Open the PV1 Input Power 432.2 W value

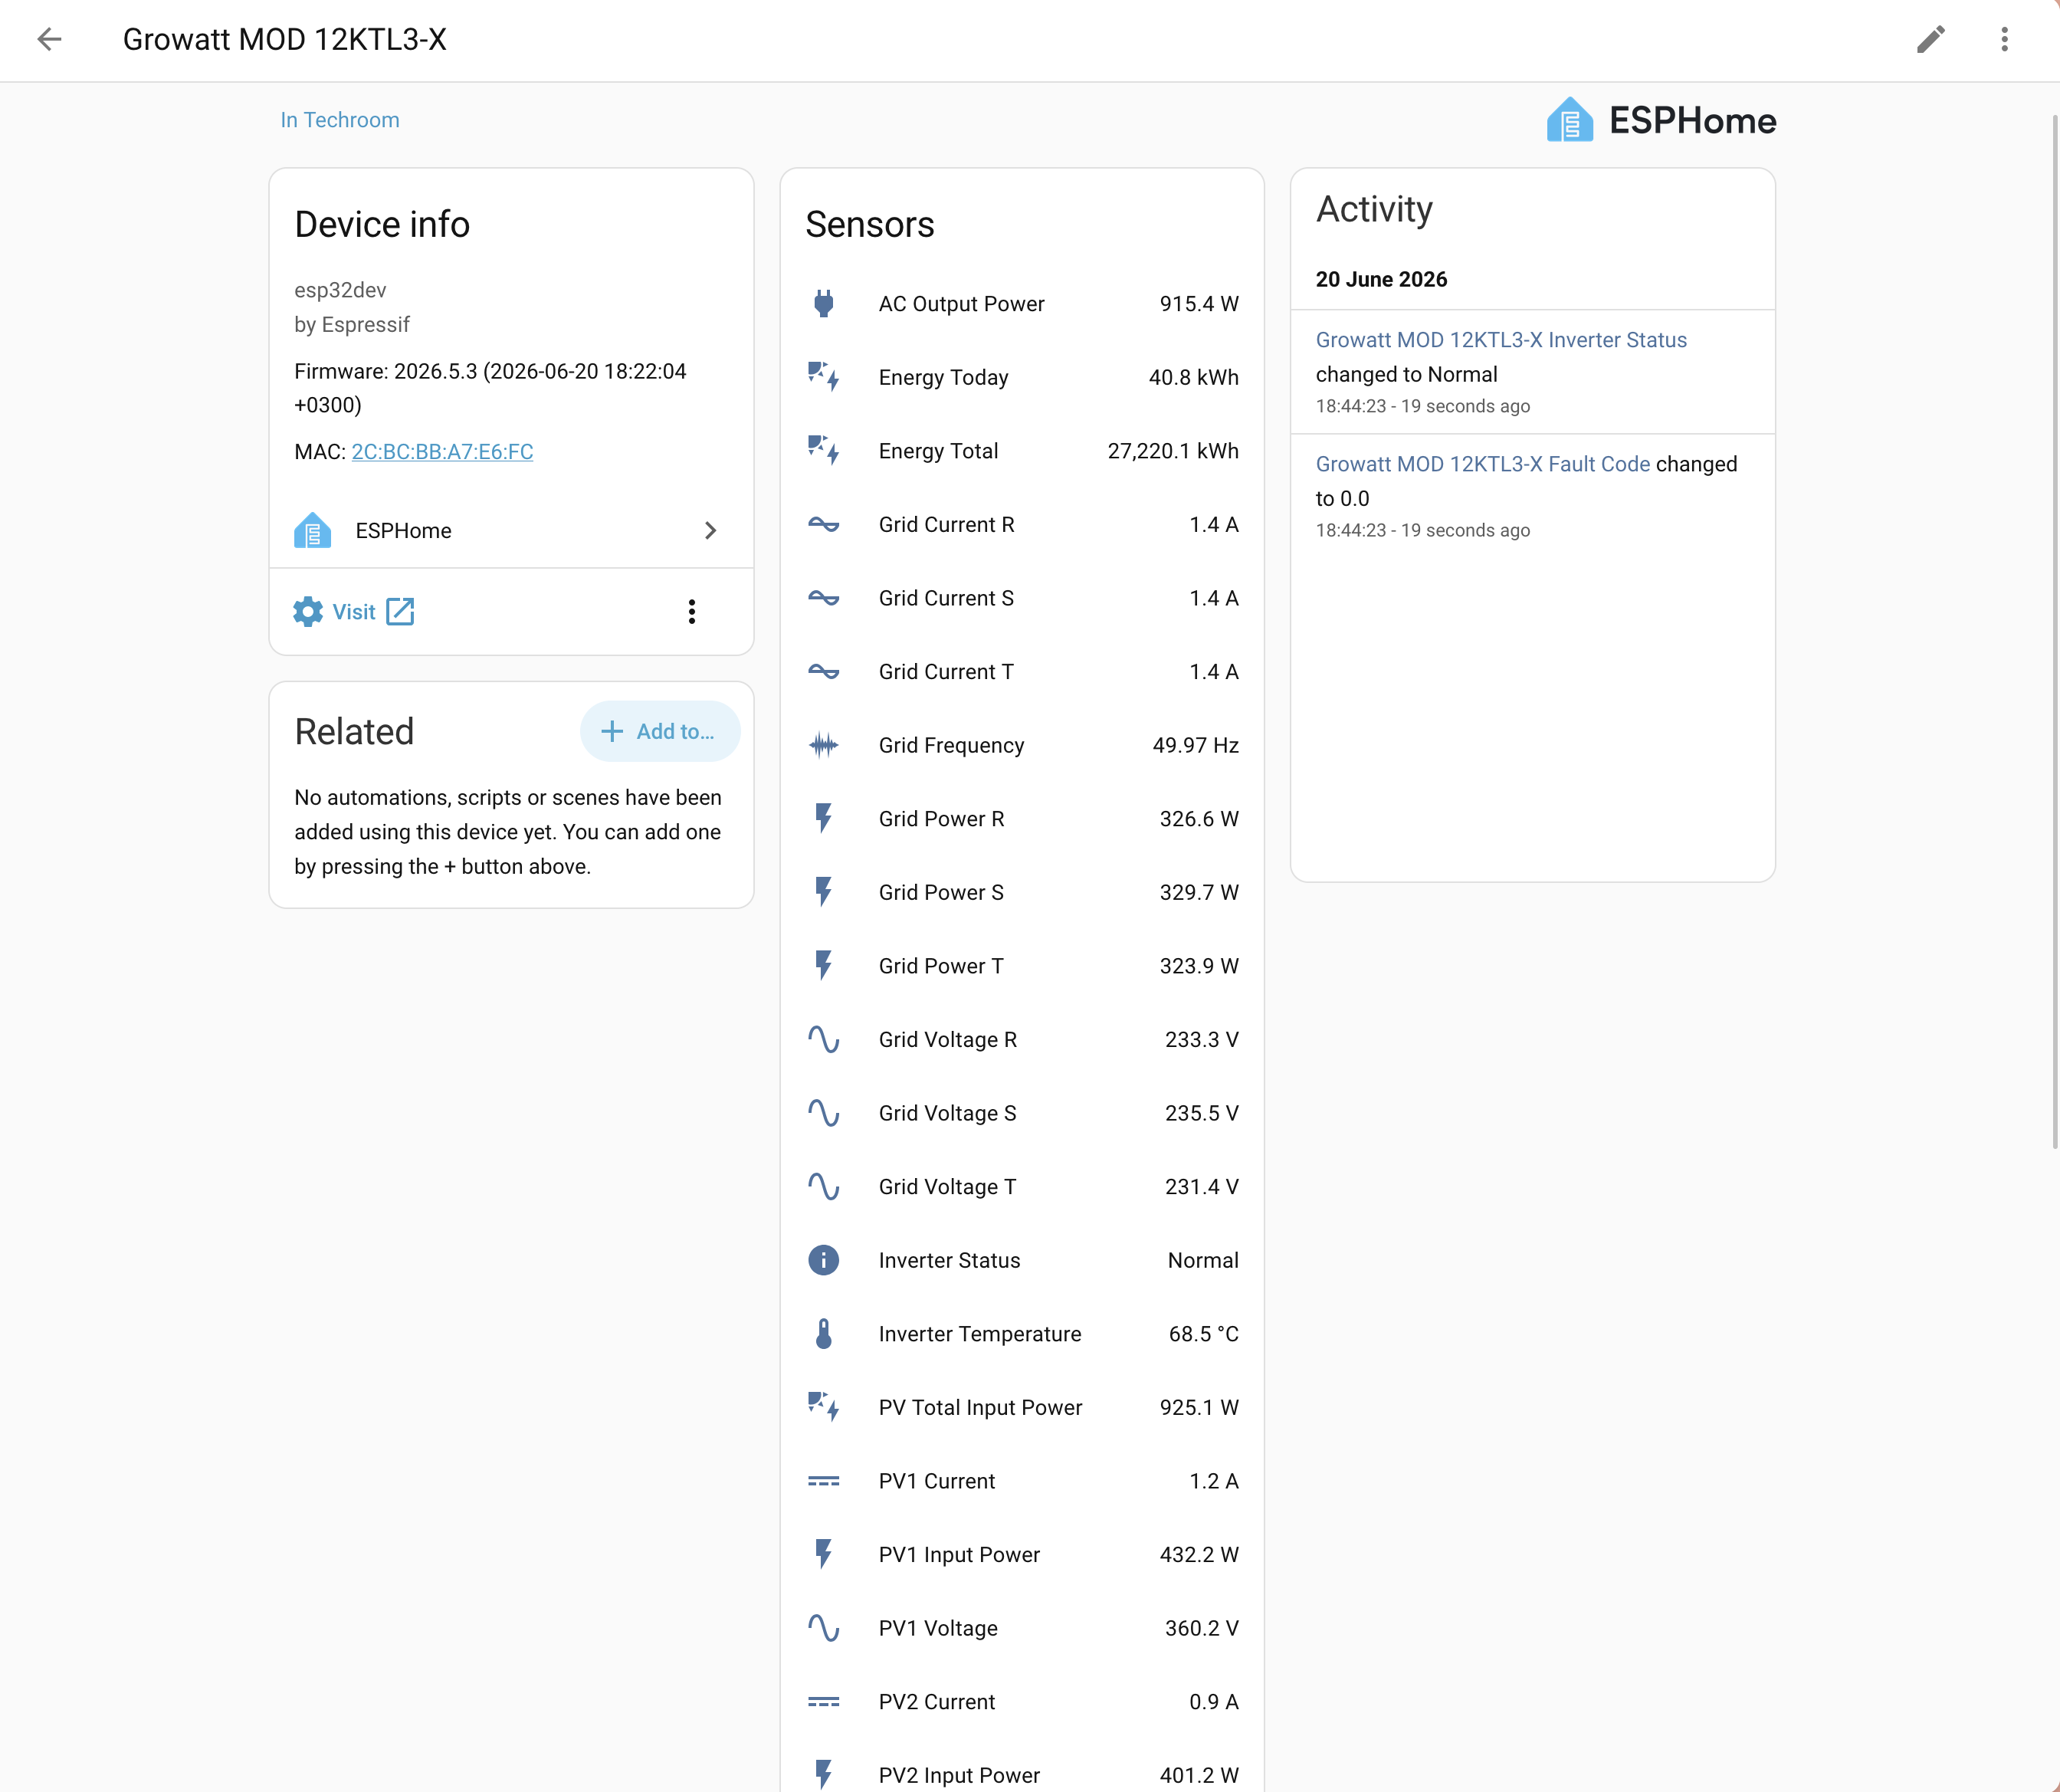point(1199,1555)
